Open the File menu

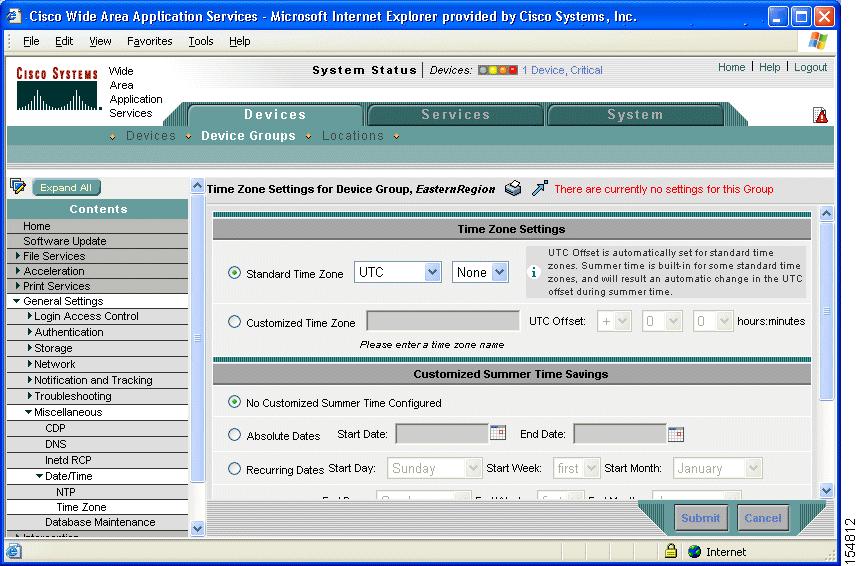[31, 41]
